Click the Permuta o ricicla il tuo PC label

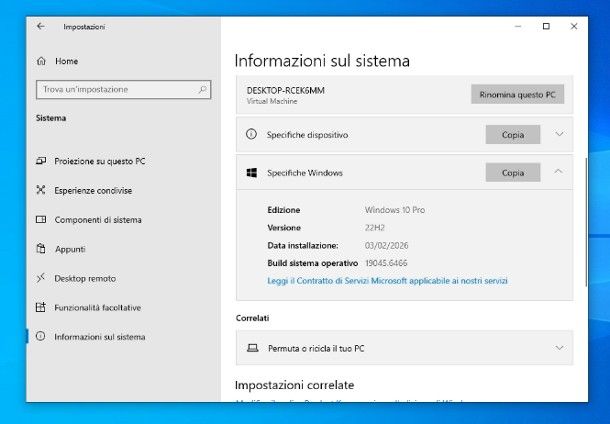[316, 349]
